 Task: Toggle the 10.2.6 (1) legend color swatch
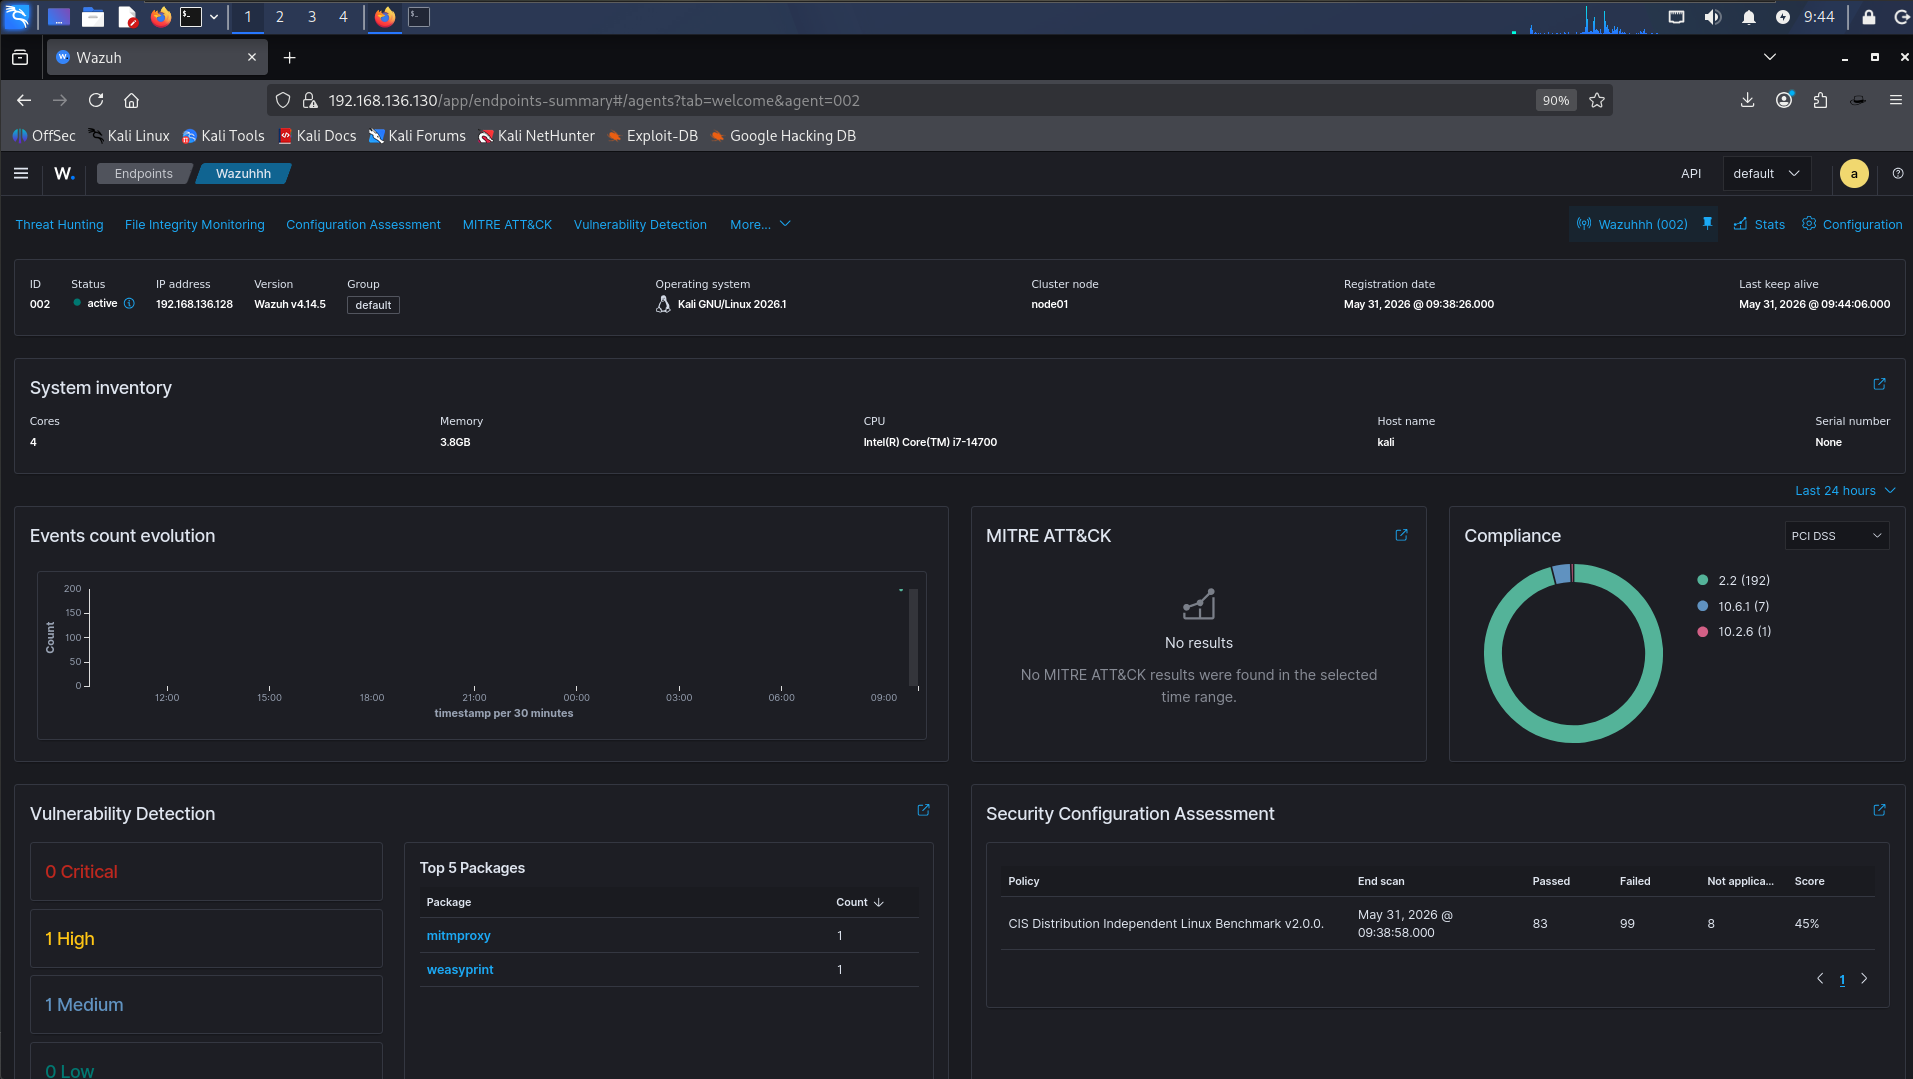click(1702, 632)
